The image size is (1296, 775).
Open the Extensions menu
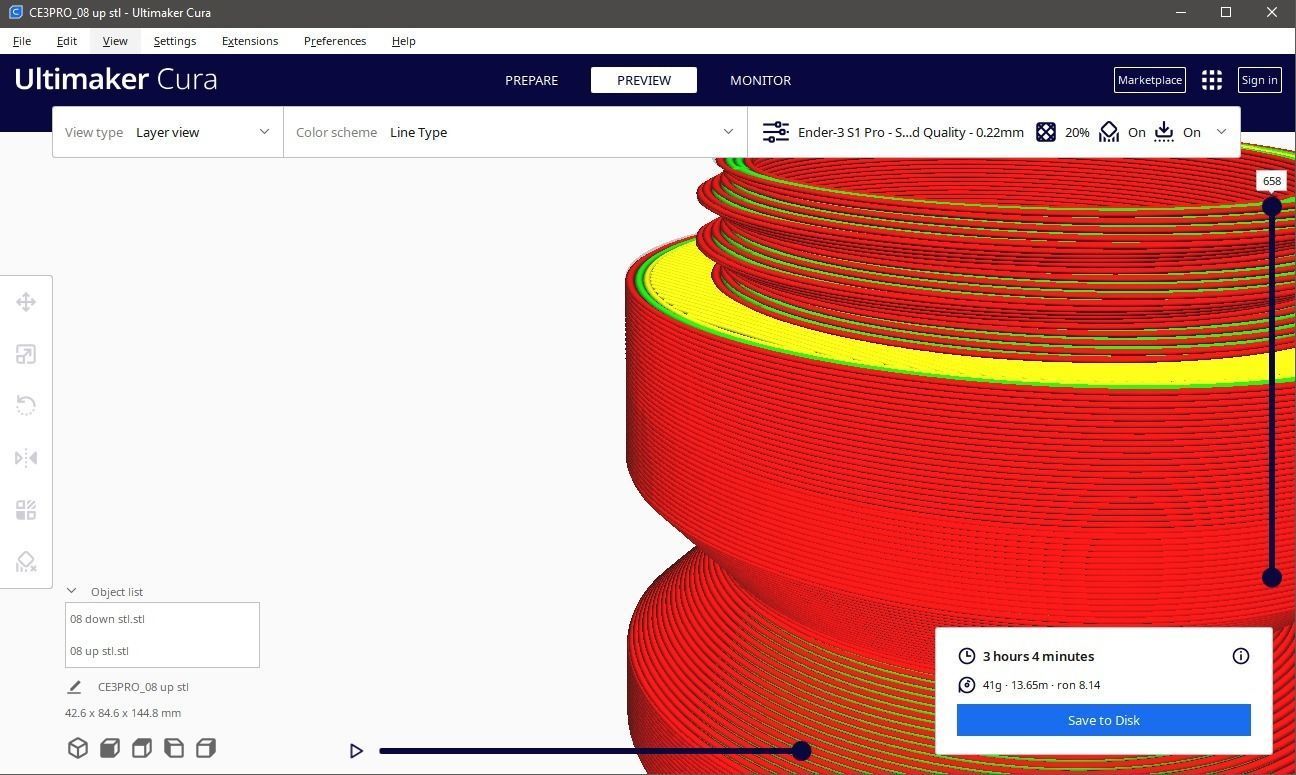(250, 41)
